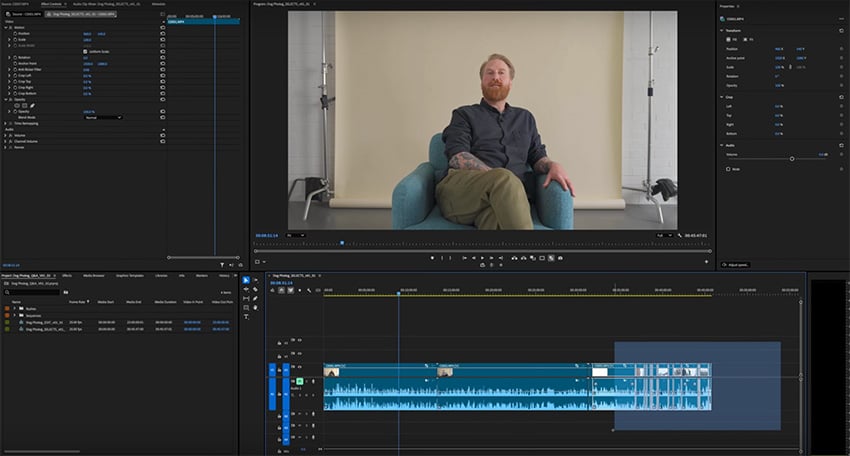Select the Razor tool
The height and width of the screenshot is (456, 850).
point(255,289)
